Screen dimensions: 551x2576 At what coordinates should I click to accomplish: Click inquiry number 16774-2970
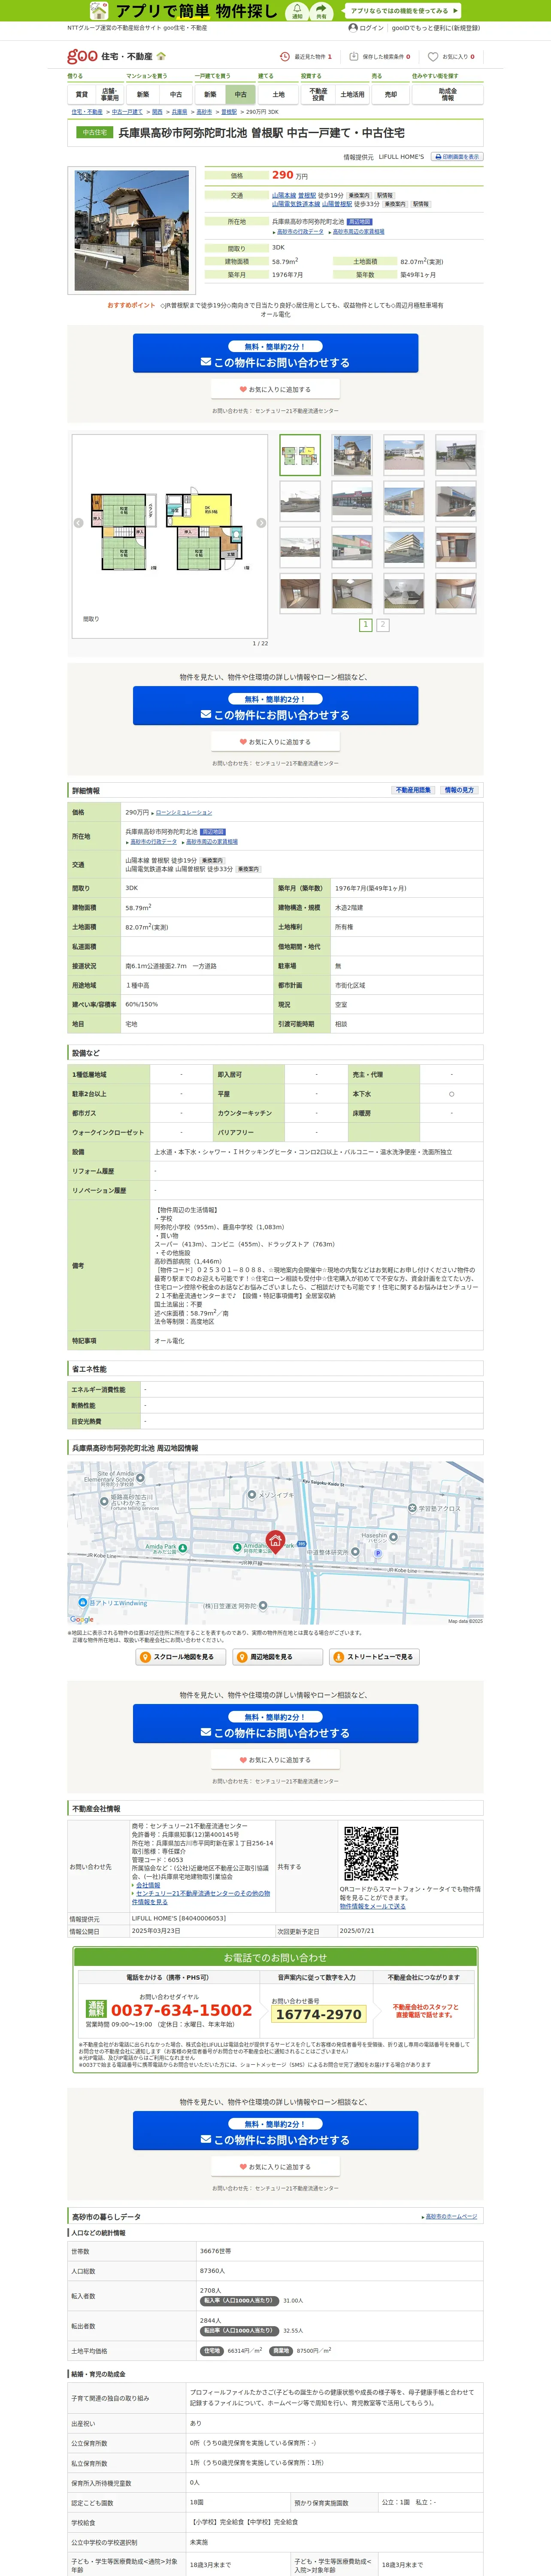(x=318, y=2015)
